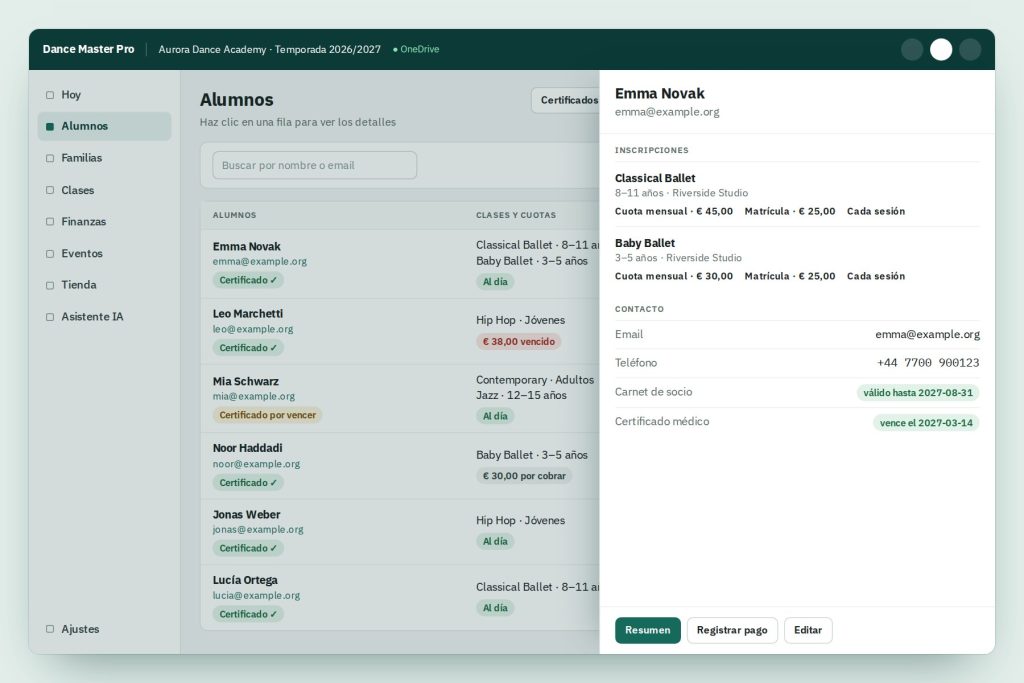Click Registrar pago button
This screenshot has height=683, width=1024.
coord(732,630)
